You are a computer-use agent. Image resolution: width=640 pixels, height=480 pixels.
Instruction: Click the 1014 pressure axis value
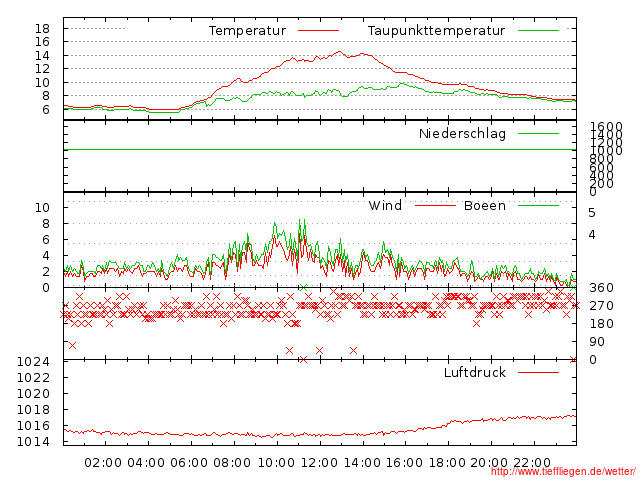(x=33, y=442)
